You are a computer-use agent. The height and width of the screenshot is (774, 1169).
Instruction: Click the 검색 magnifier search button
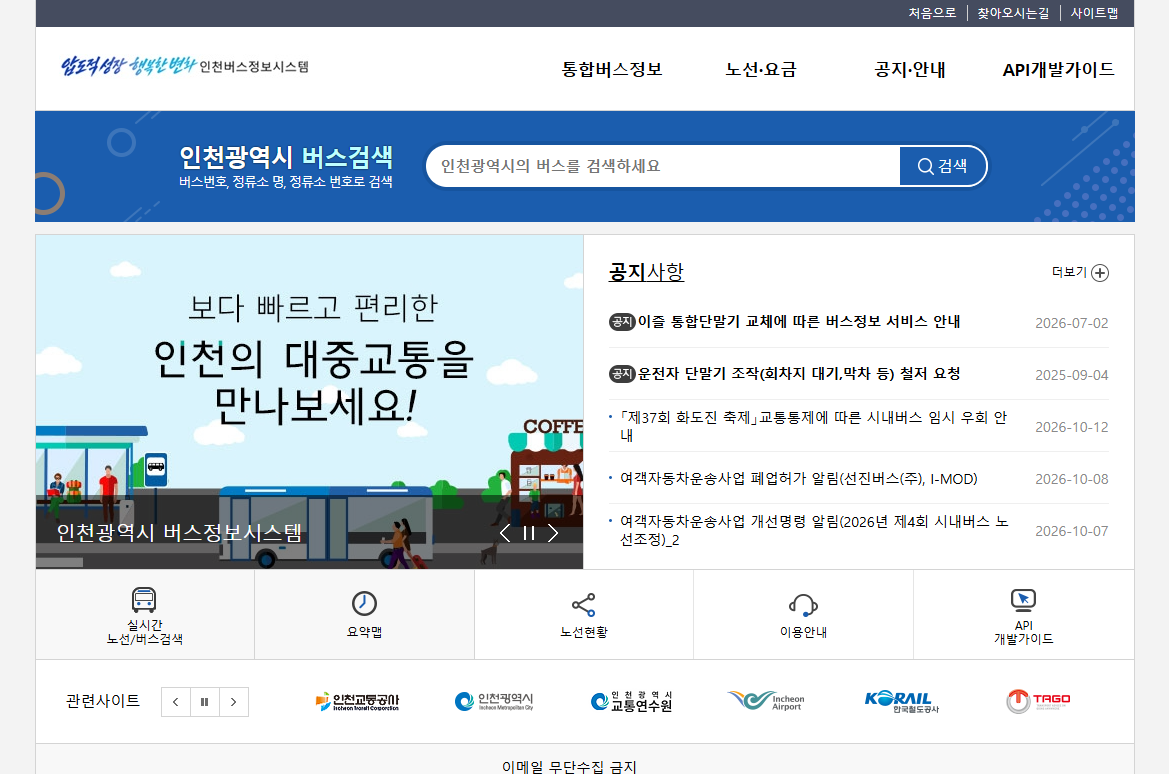942,166
